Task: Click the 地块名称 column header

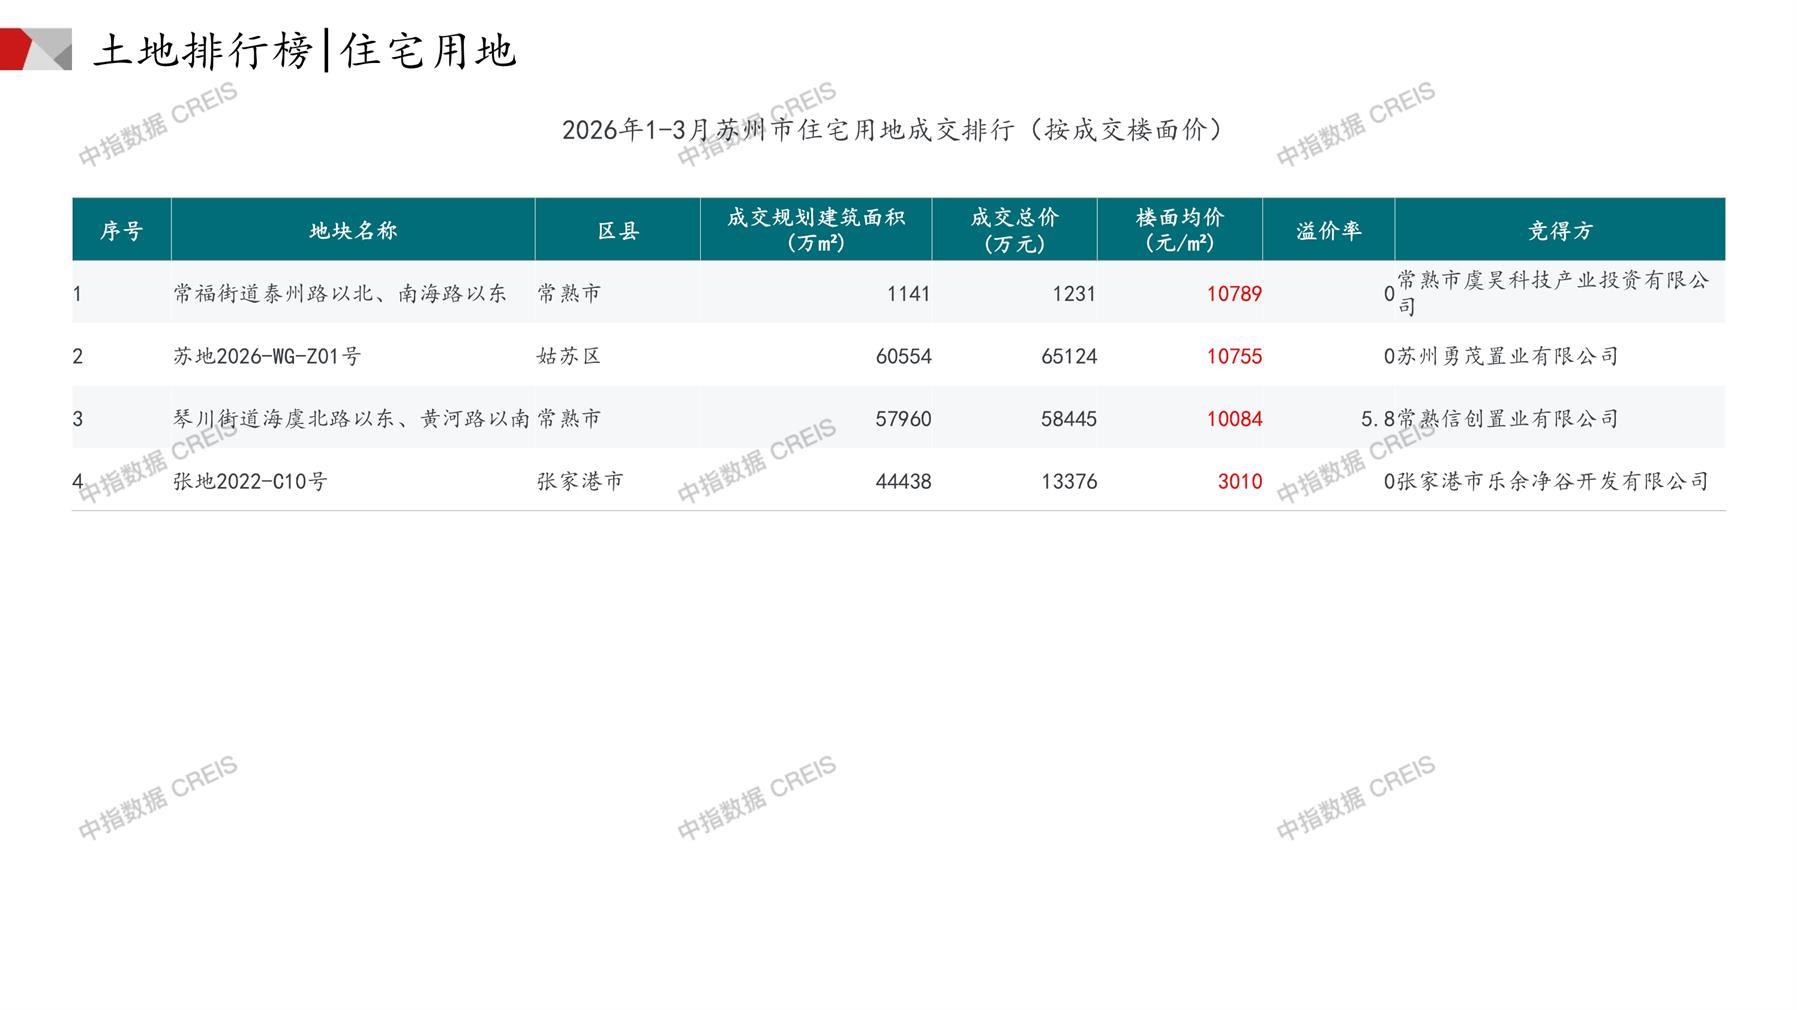Action: (x=353, y=231)
